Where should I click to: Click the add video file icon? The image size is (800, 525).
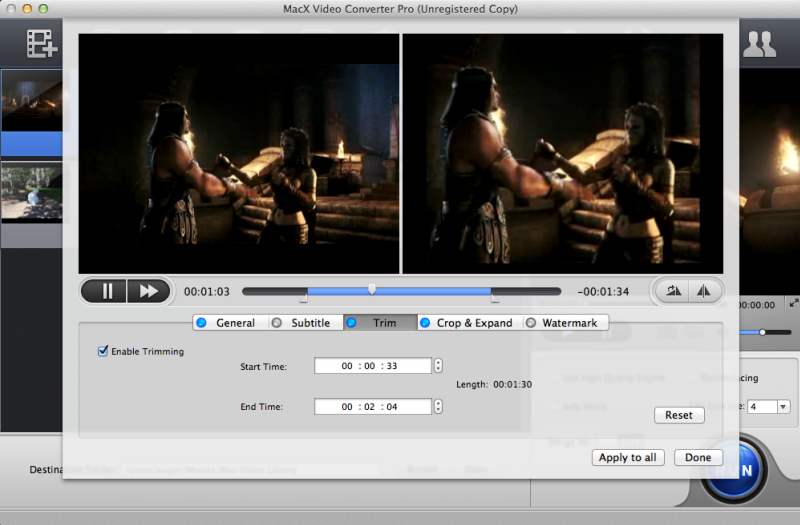42,44
